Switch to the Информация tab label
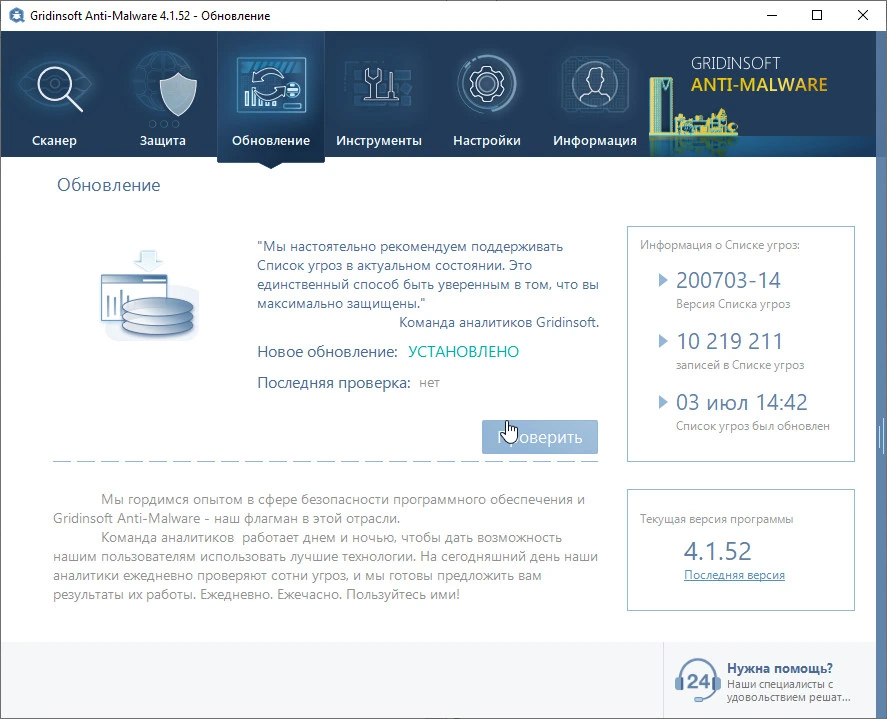The height and width of the screenshot is (719, 887). point(595,140)
